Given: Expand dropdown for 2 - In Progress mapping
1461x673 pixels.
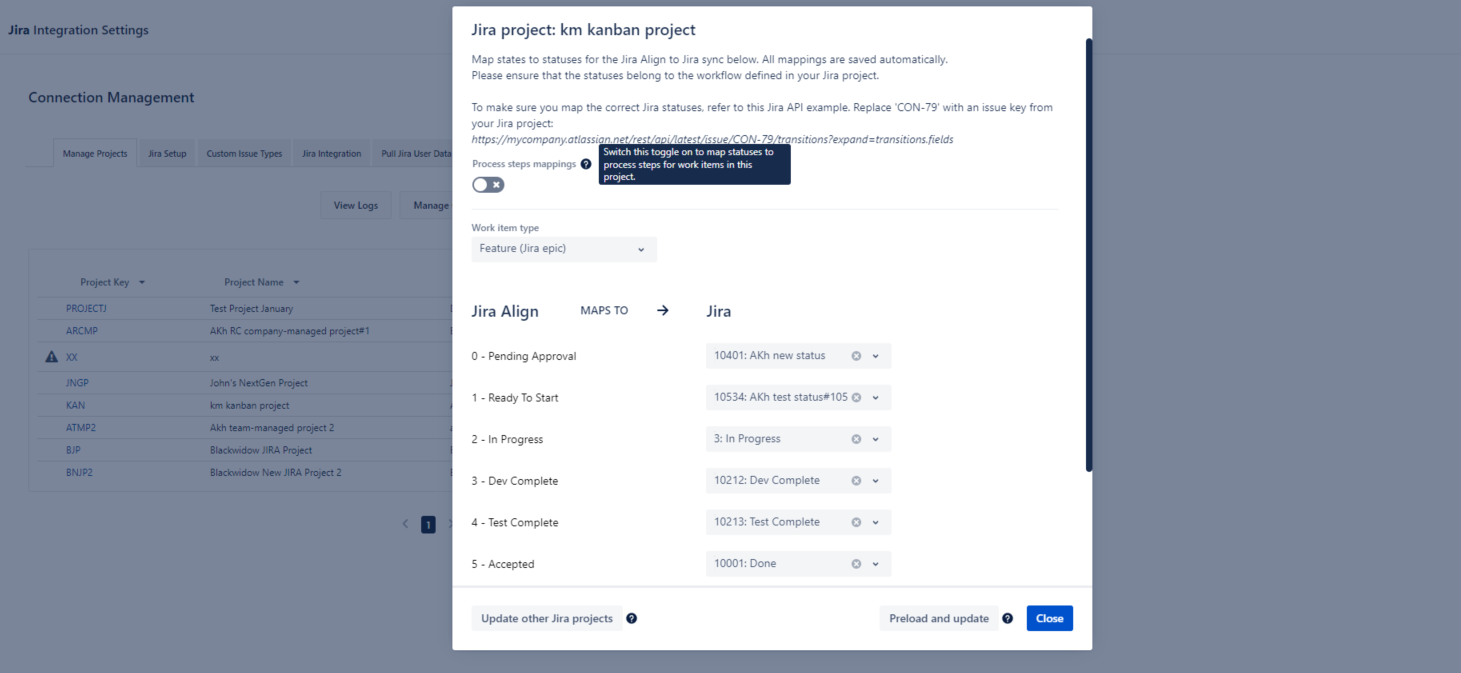Looking at the screenshot, I should (x=875, y=439).
